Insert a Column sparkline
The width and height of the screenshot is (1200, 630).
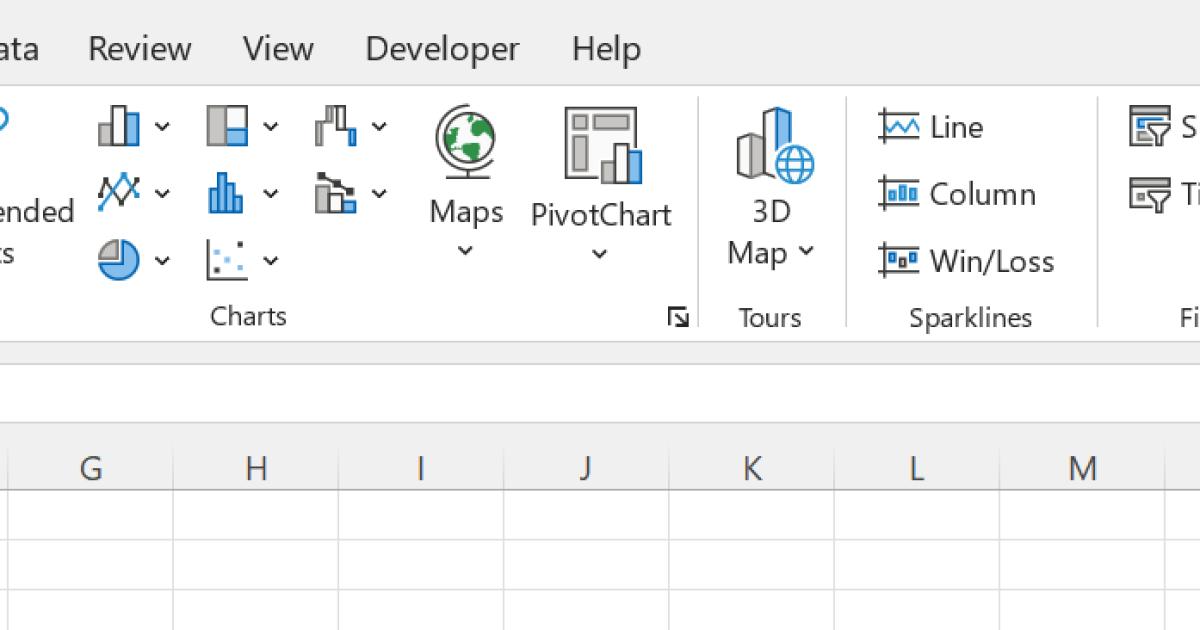coord(957,194)
